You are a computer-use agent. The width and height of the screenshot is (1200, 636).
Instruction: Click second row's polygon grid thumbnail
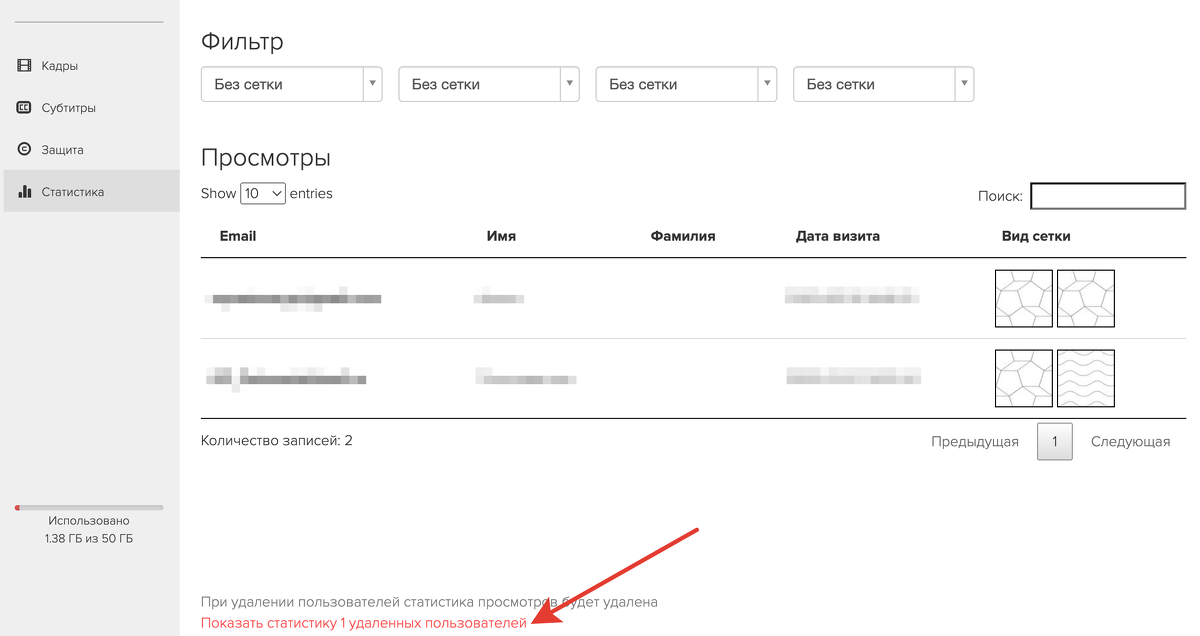[x=1024, y=378]
